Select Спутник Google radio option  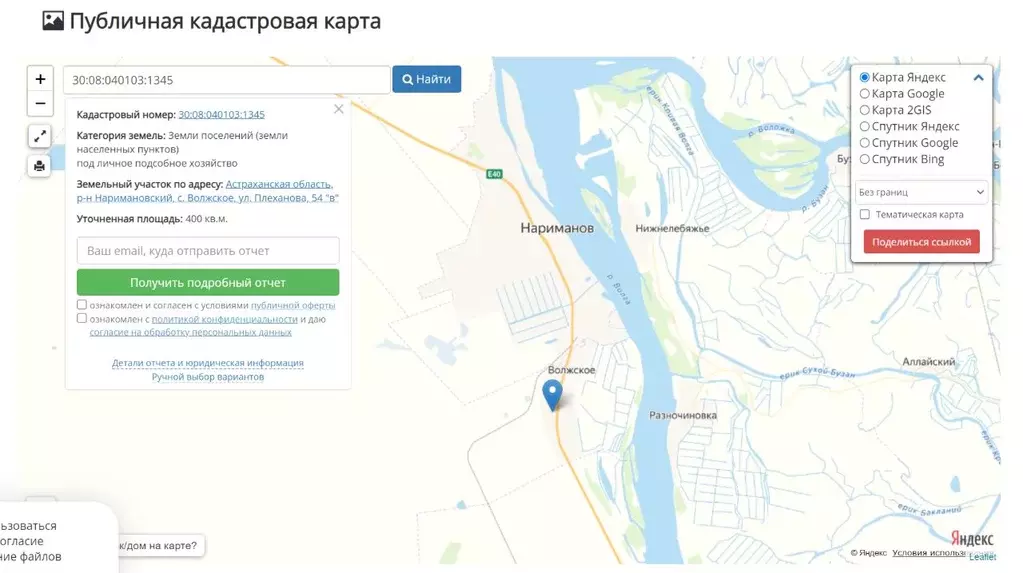click(x=864, y=143)
